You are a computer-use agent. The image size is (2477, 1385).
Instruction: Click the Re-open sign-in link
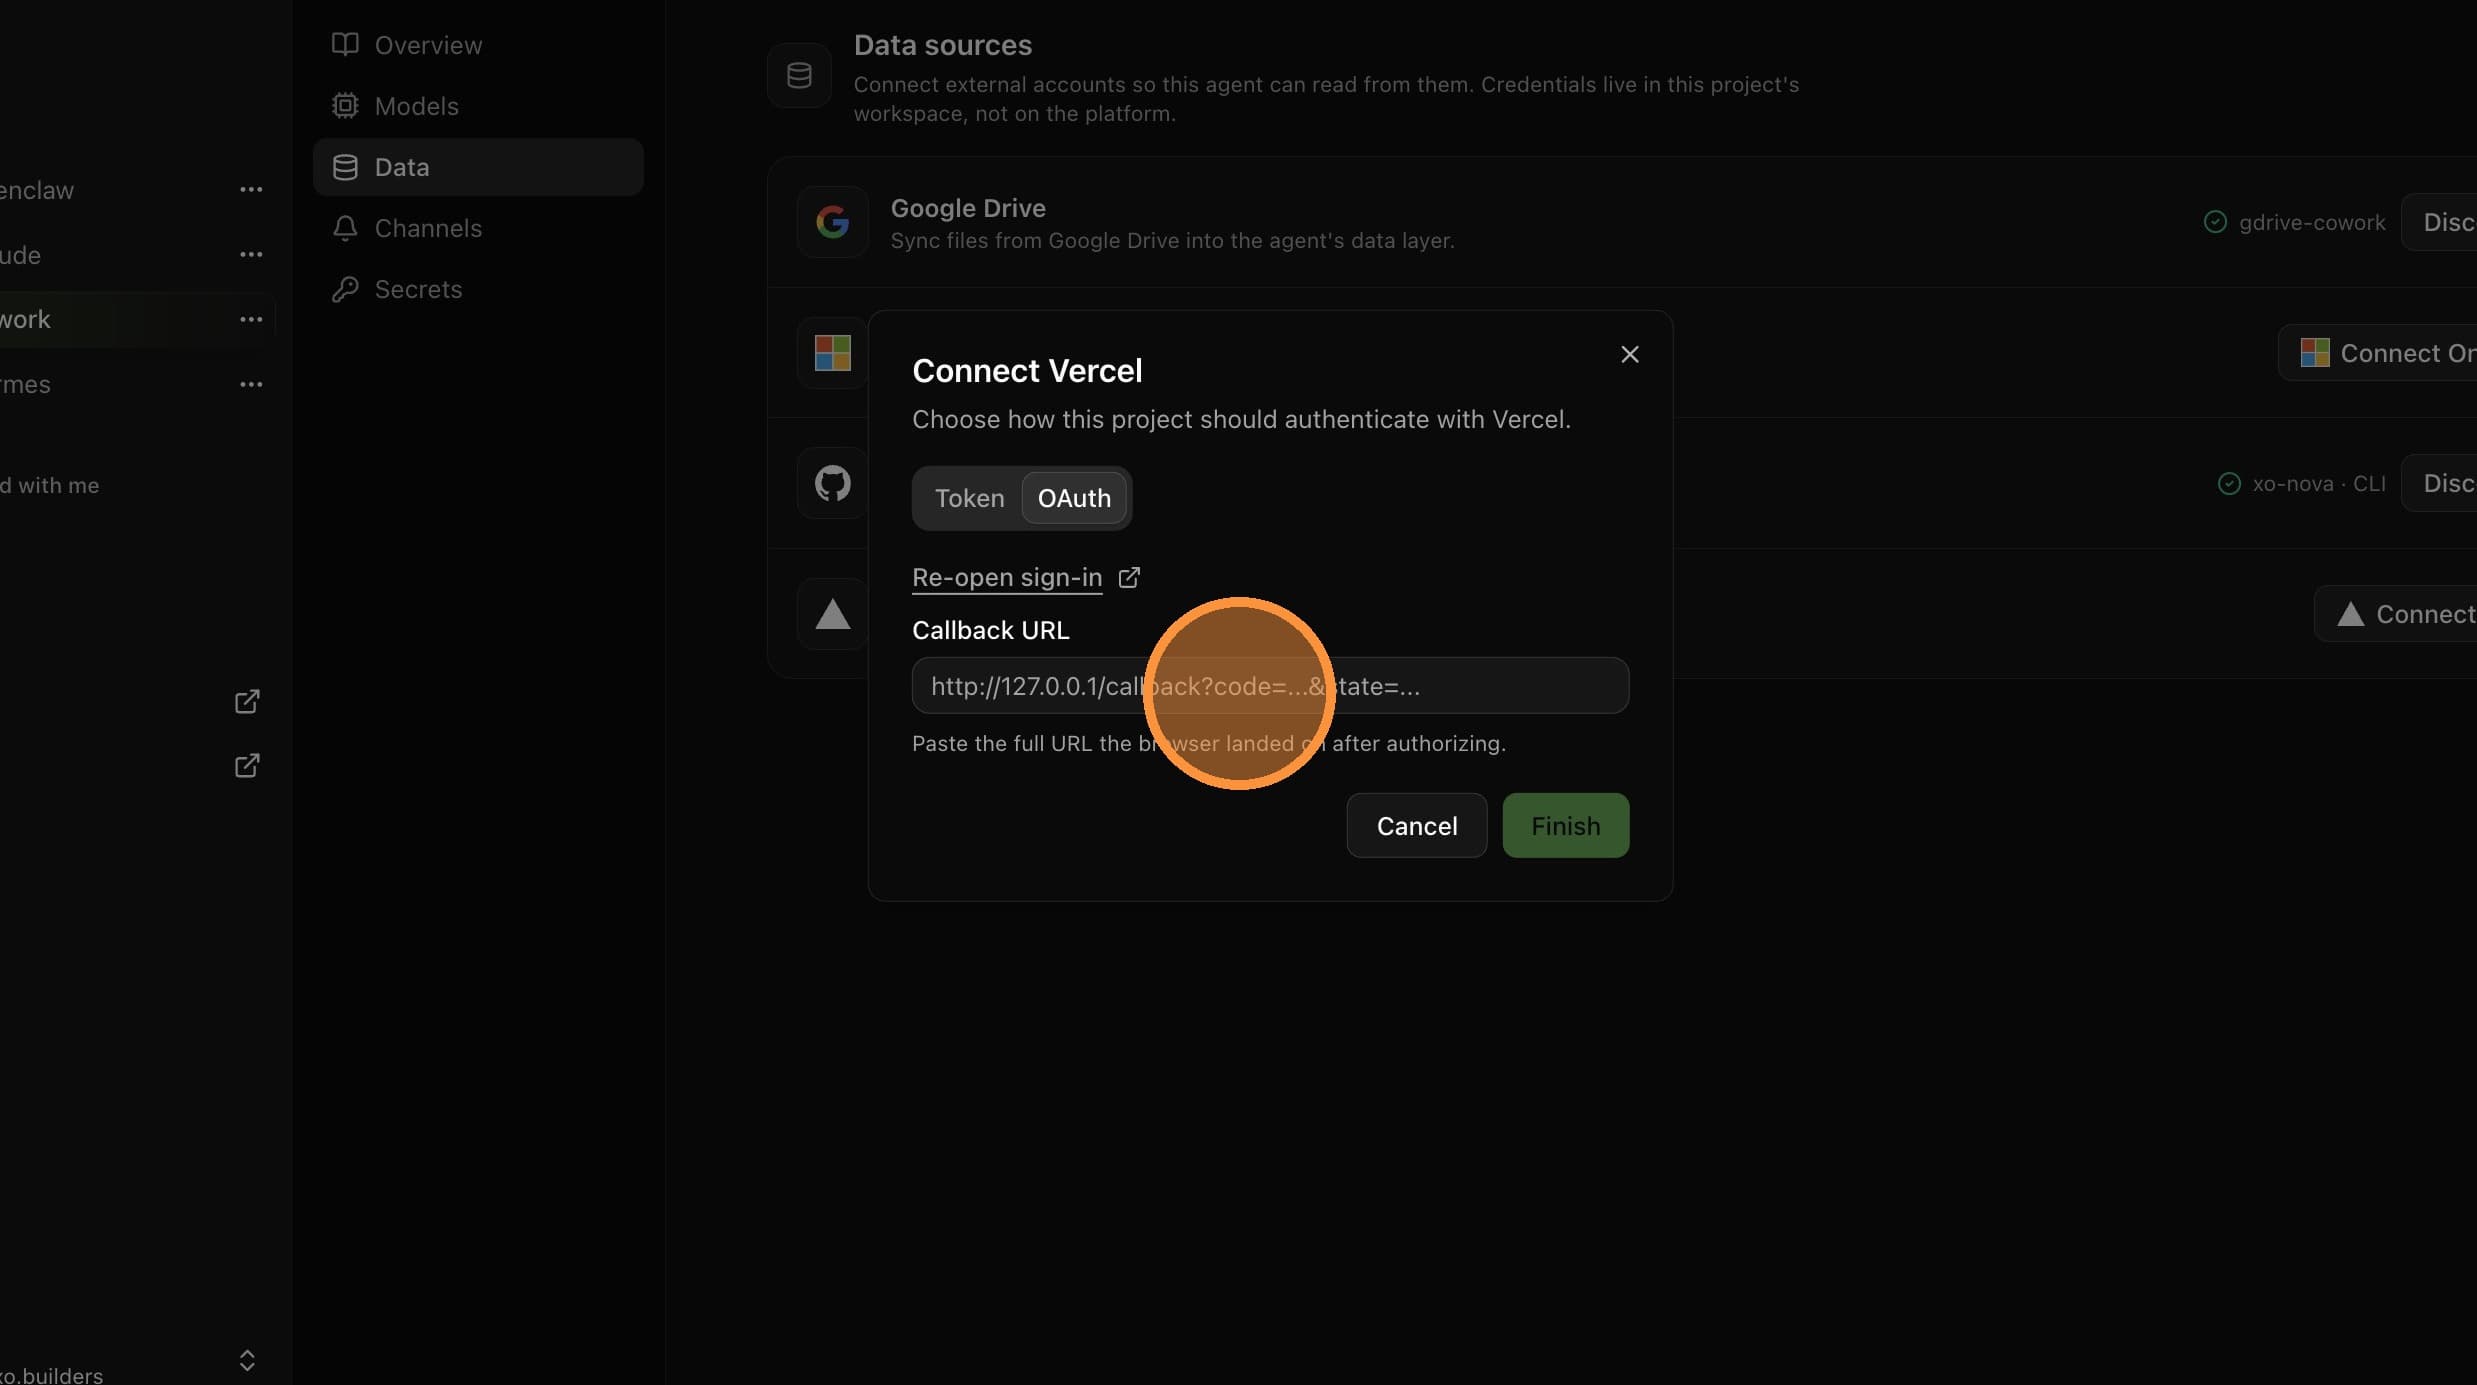1006,577
